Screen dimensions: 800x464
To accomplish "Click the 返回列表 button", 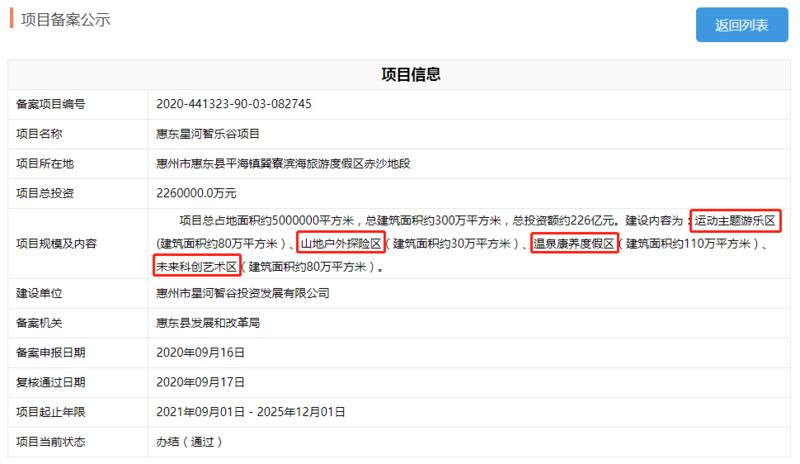I will click(x=741, y=25).
